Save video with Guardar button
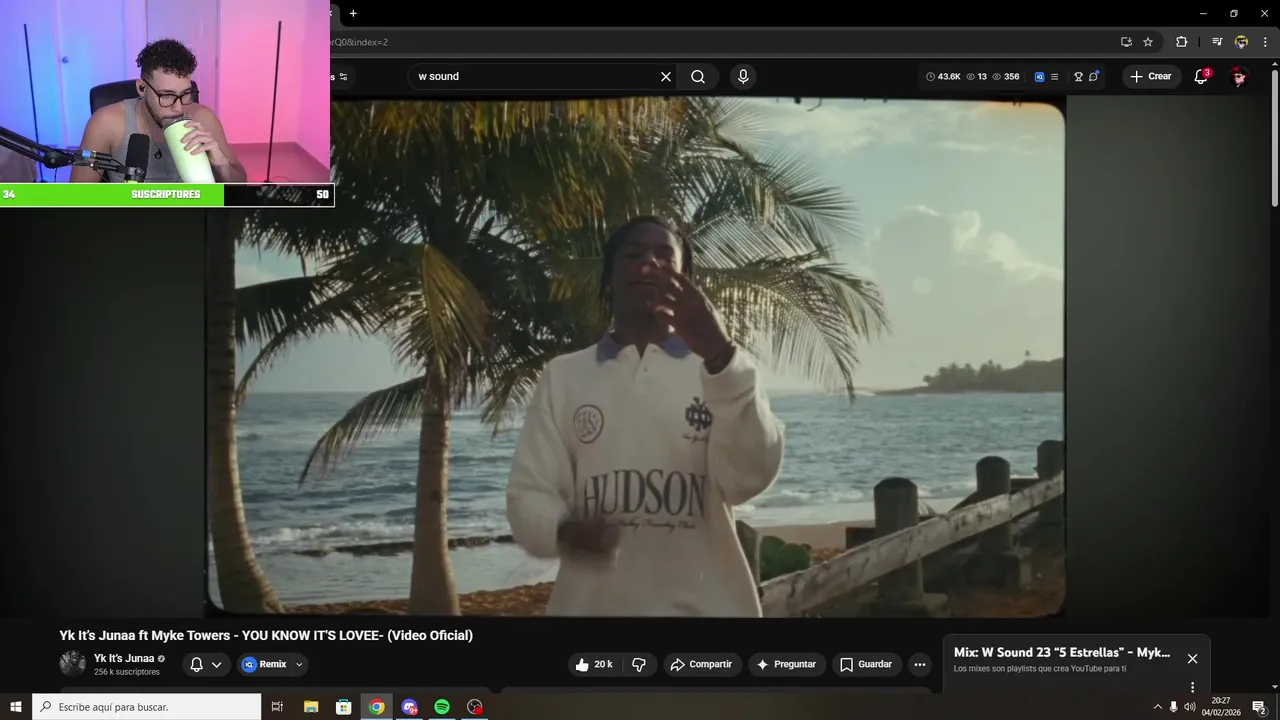Screen dimensions: 1280x720 point(866,664)
